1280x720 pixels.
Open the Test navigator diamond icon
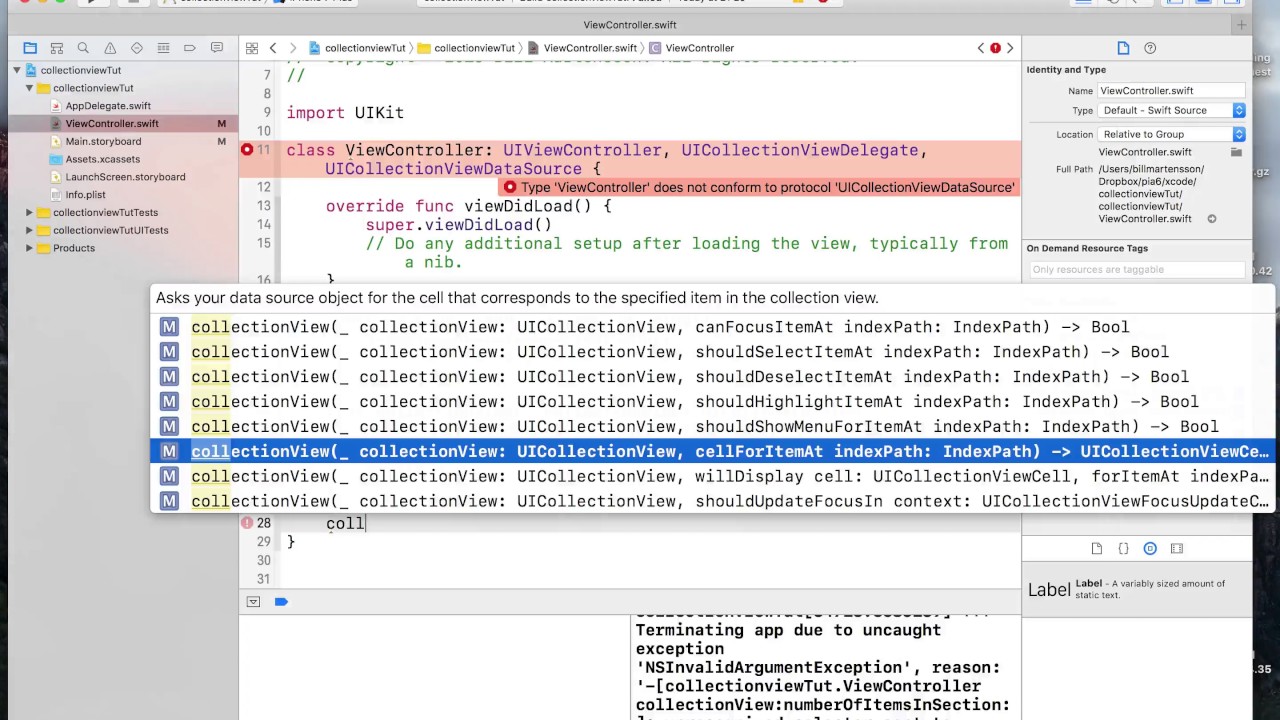coord(137,48)
